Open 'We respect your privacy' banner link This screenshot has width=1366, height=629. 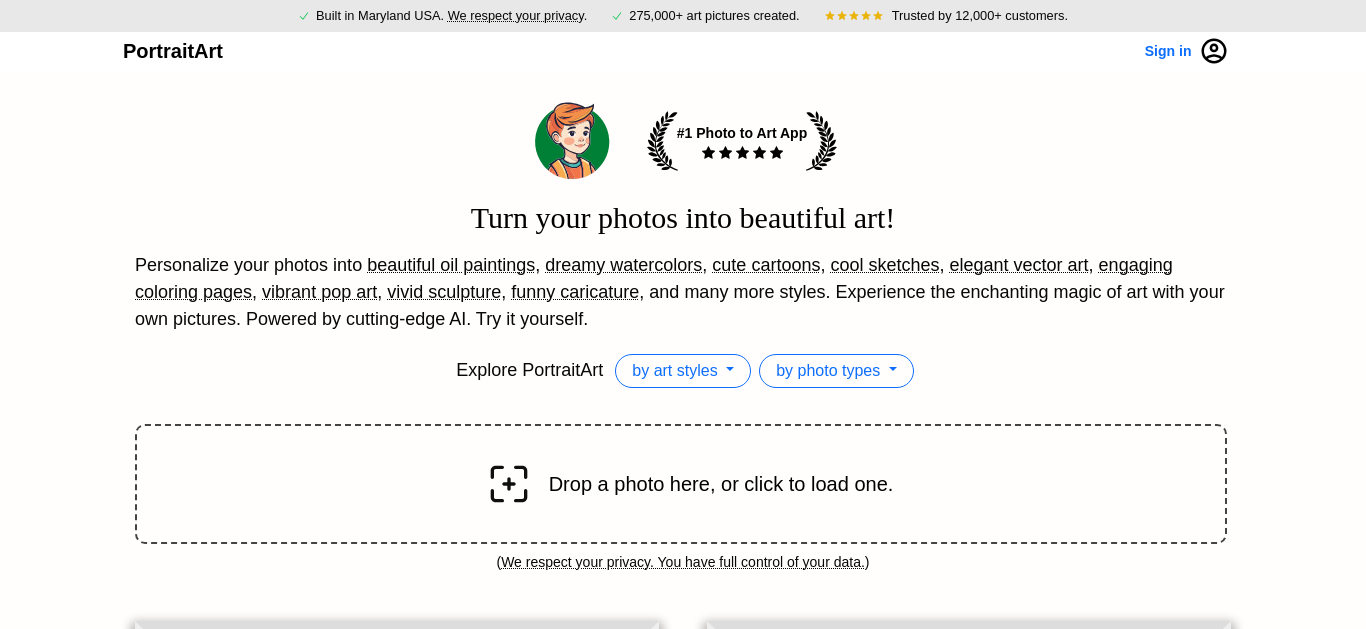coord(516,16)
